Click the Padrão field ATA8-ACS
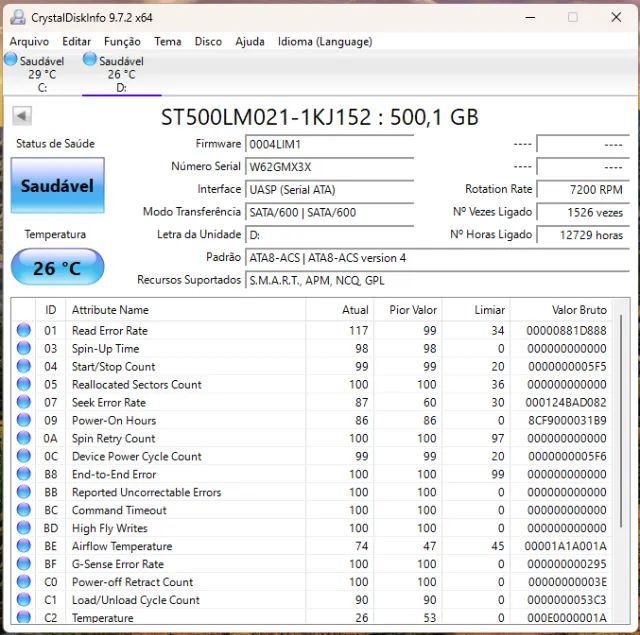This screenshot has height=635, width=640. click(x=437, y=258)
